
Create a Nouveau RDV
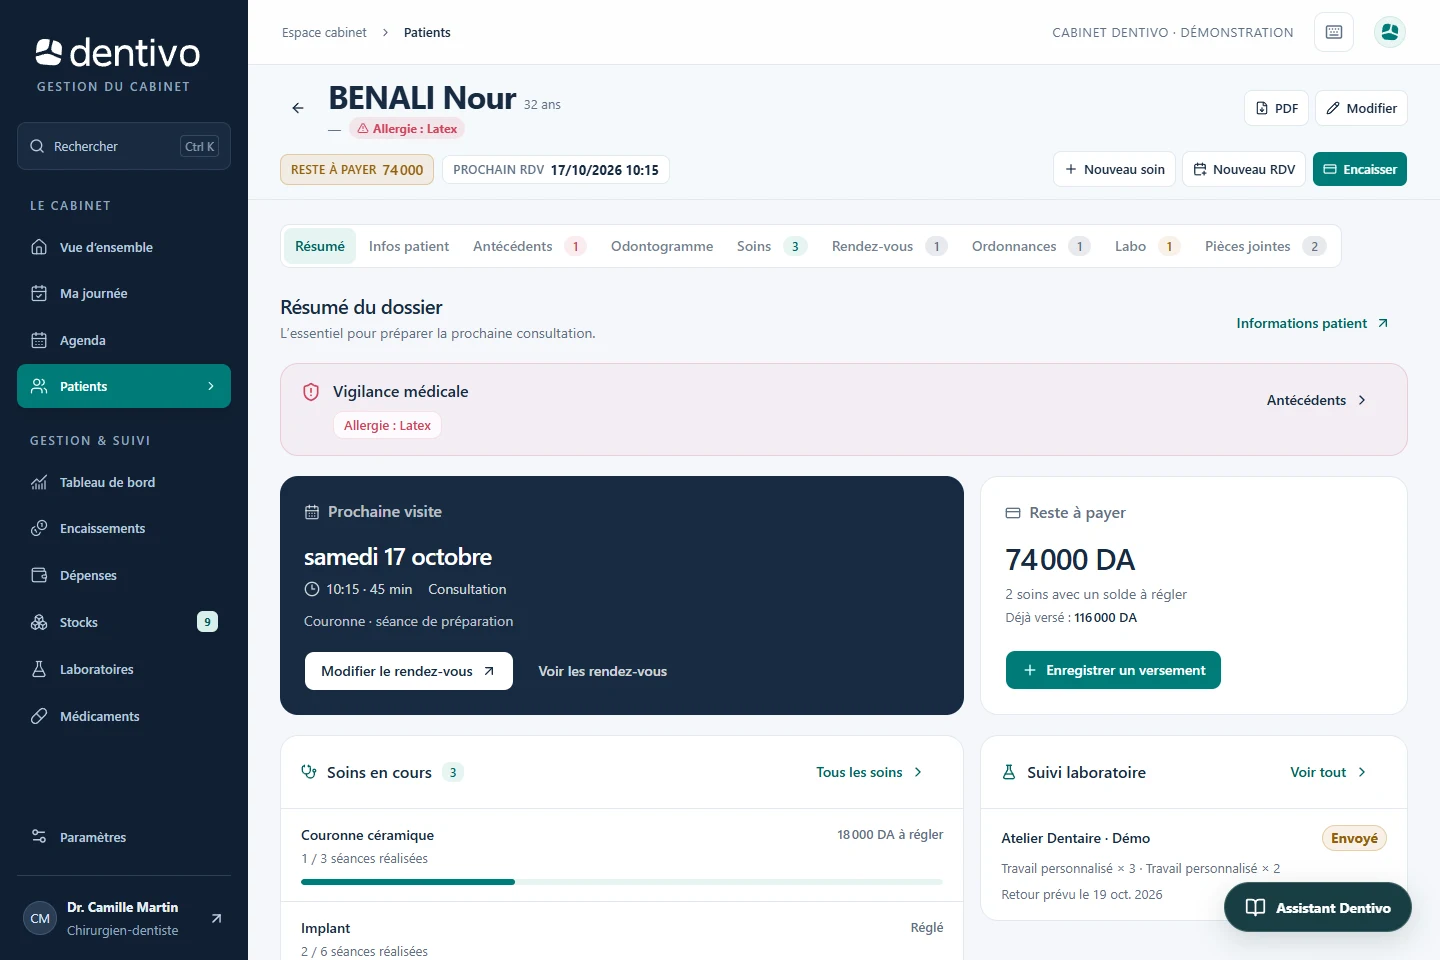click(x=1244, y=169)
